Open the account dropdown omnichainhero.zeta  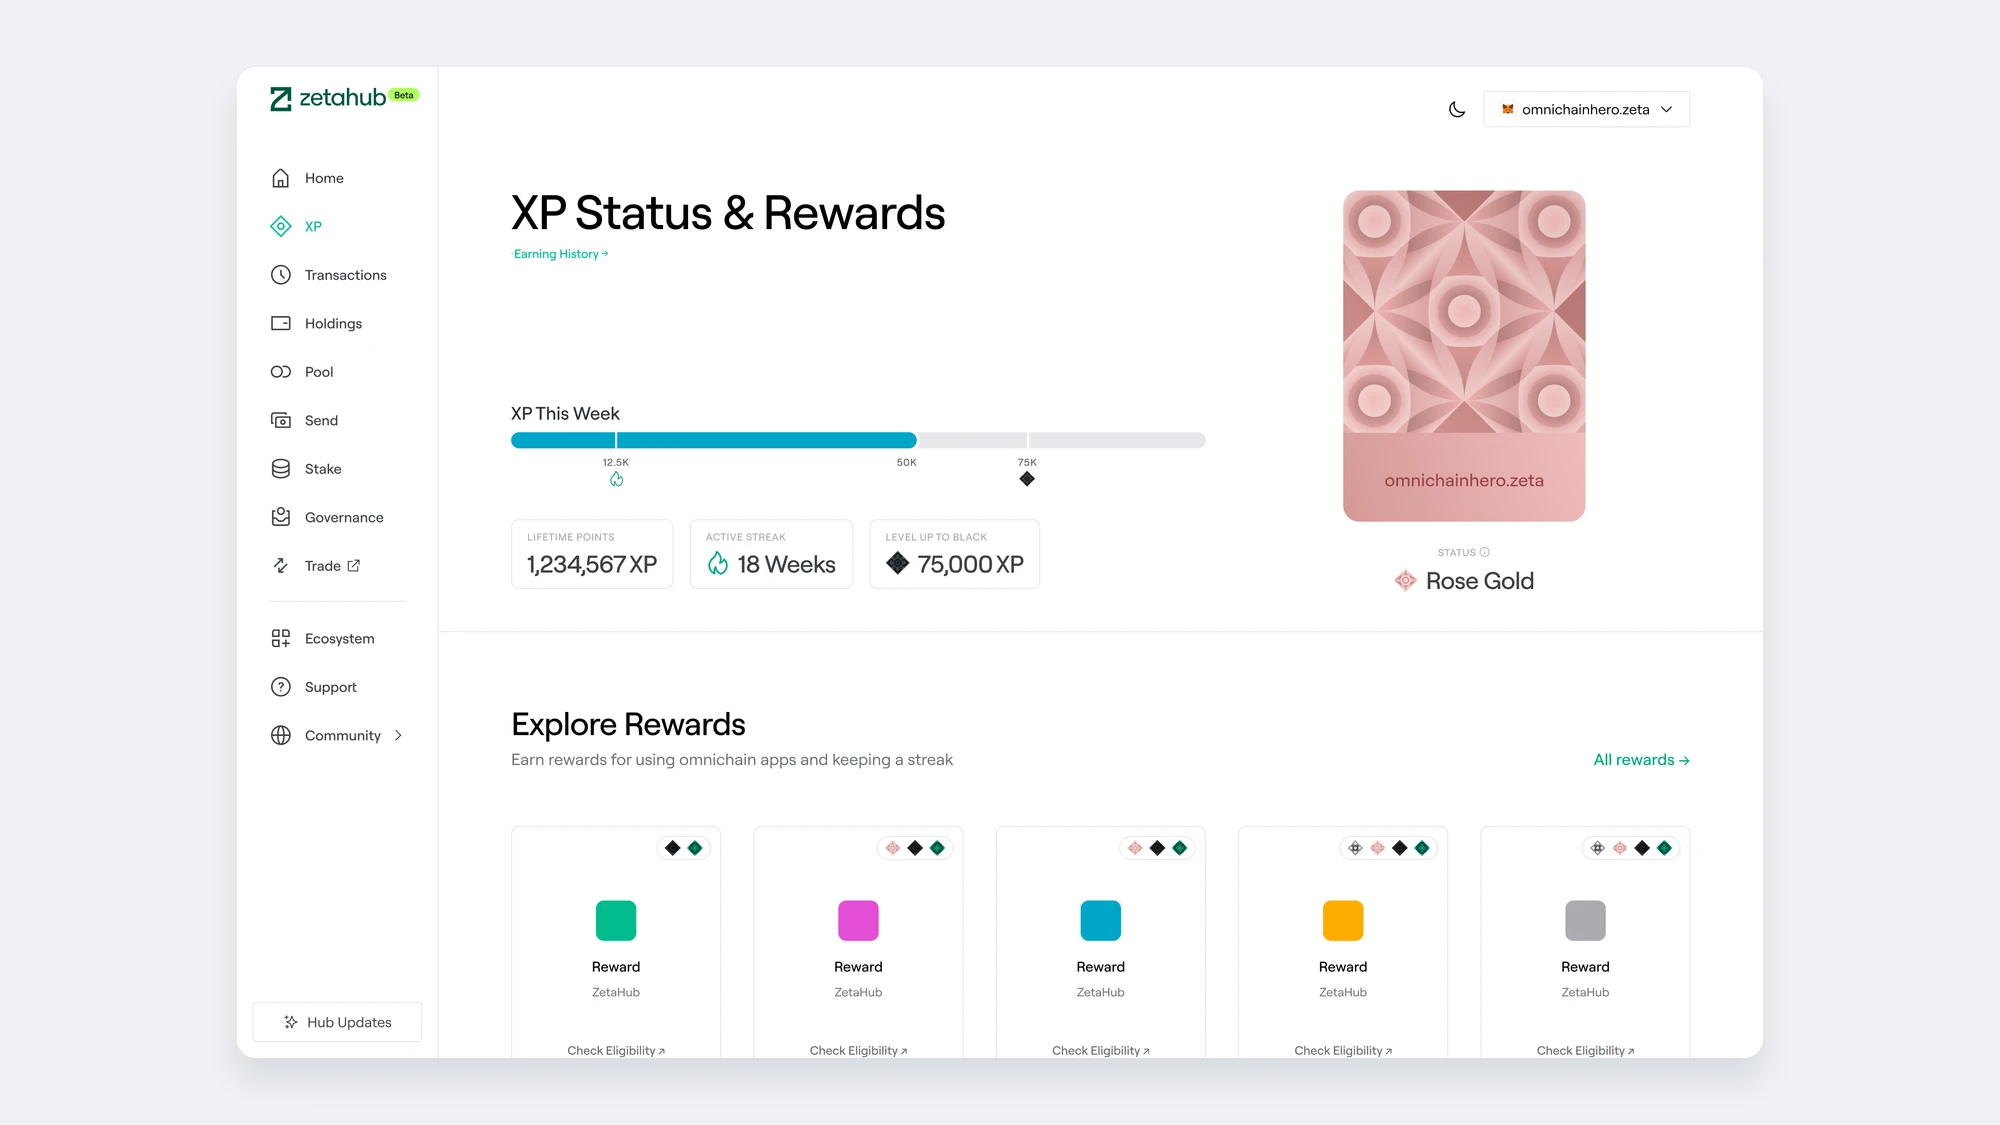[1587, 109]
